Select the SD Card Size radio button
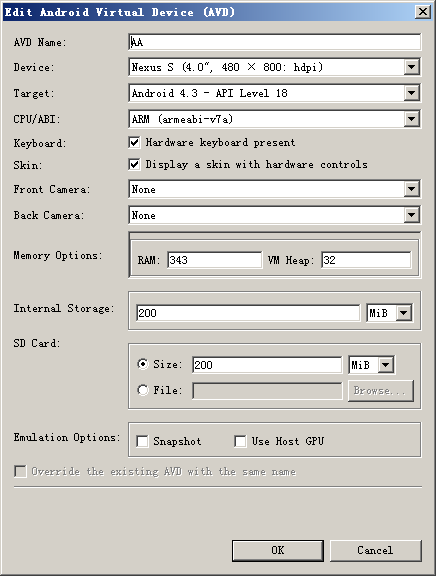This screenshot has width=436, height=576. 143,364
